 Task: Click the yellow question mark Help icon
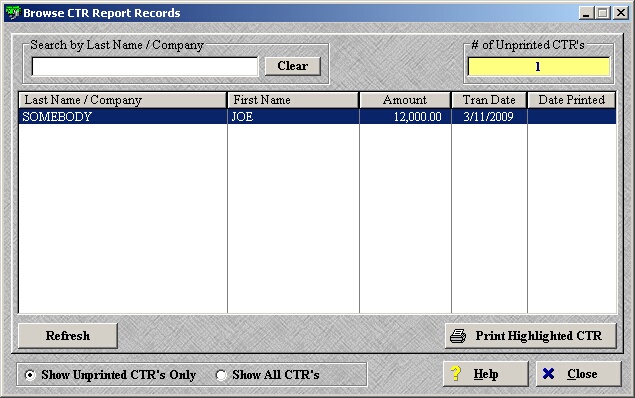pos(456,373)
